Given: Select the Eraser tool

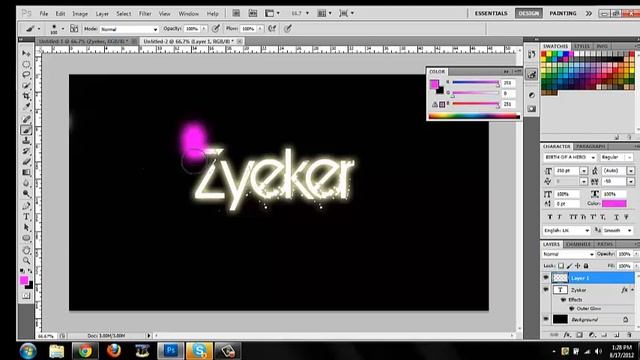Looking at the screenshot, I should coord(26,162).
